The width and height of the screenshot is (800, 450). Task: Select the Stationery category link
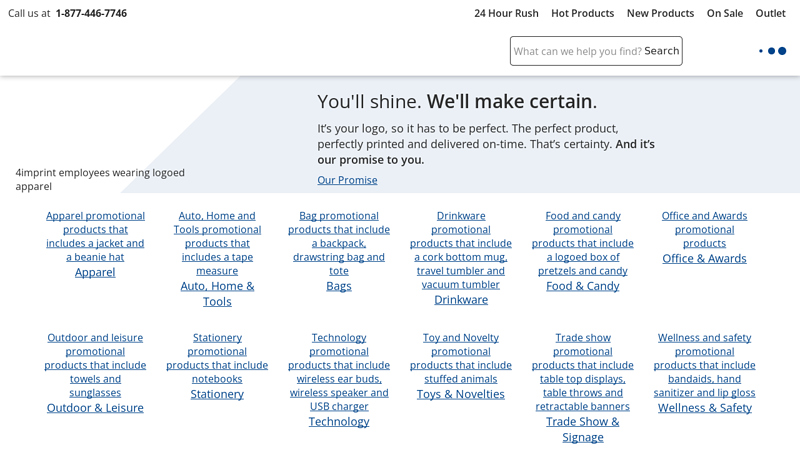click(x=217, y=394)
